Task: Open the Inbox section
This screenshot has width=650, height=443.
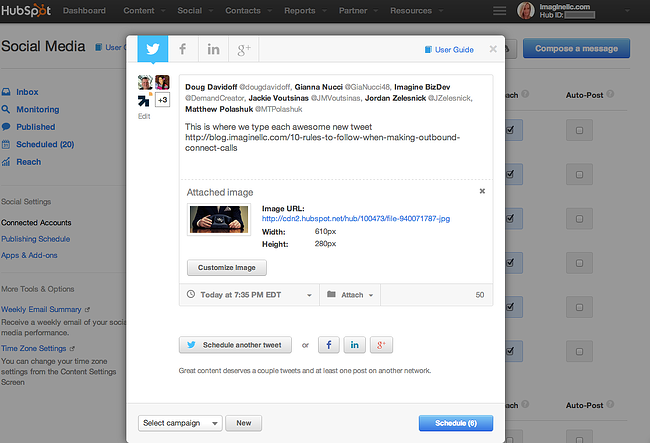Action: click(27, 92)
